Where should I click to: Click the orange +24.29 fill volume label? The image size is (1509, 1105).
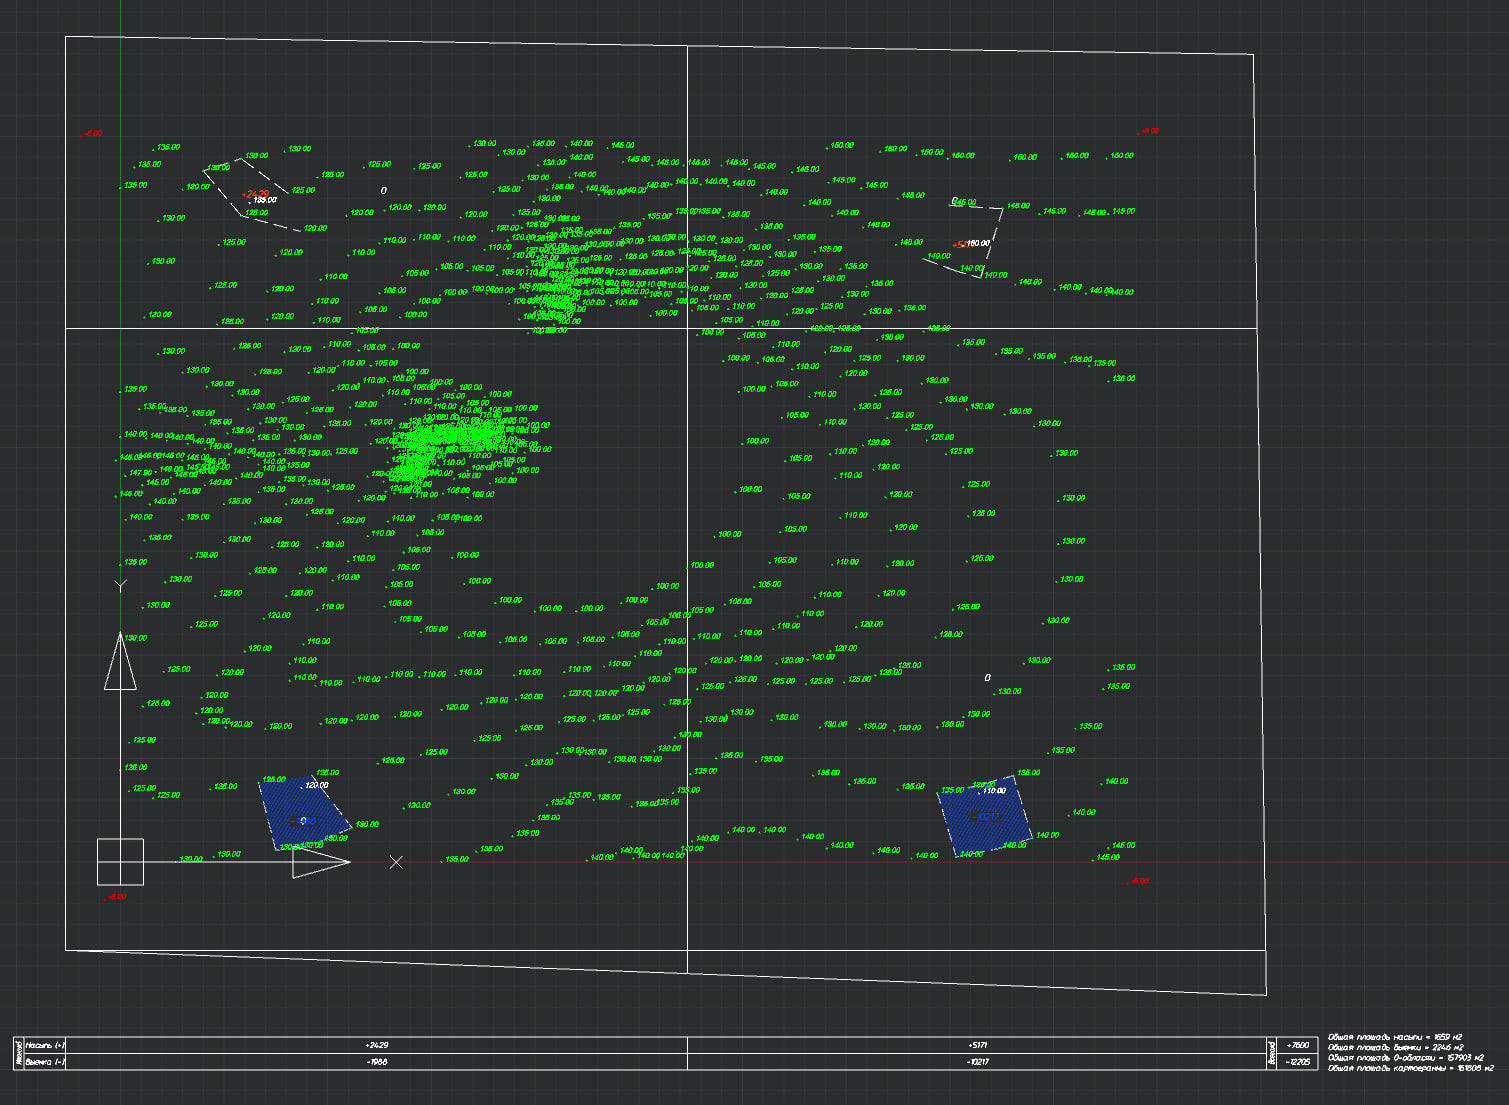pyautogui.click(x=254, y=193)
